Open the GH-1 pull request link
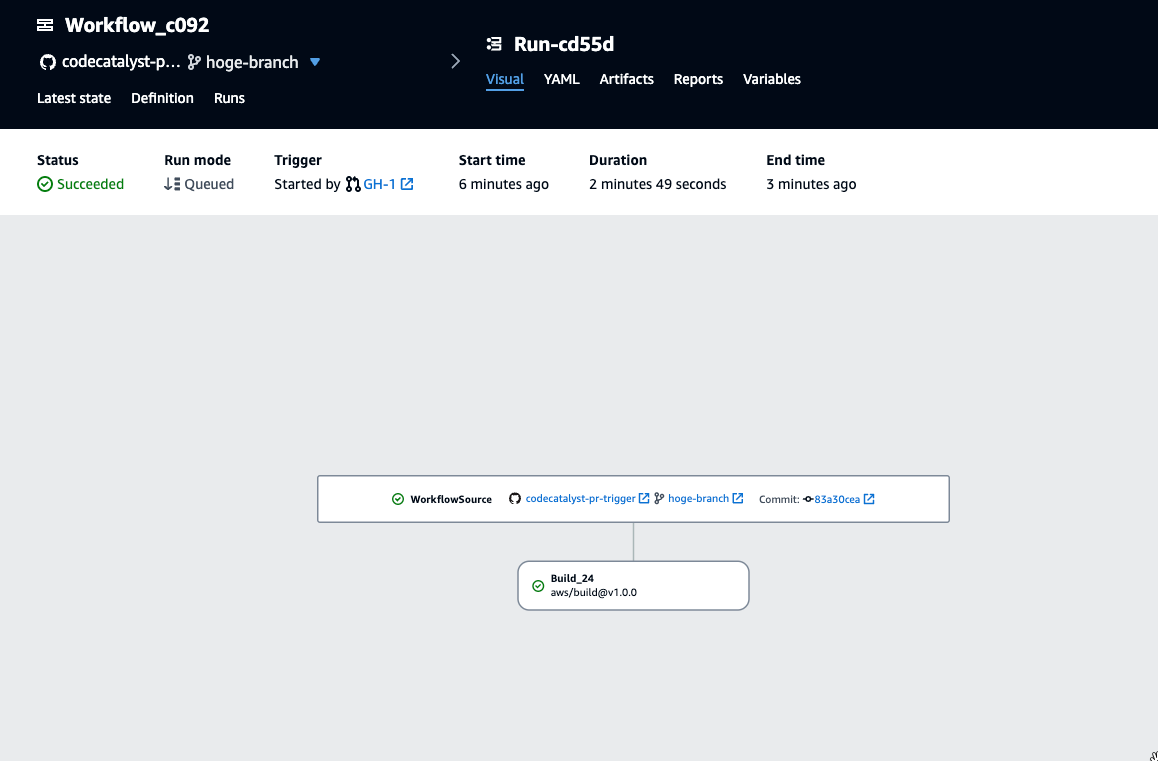 point(380,184)
